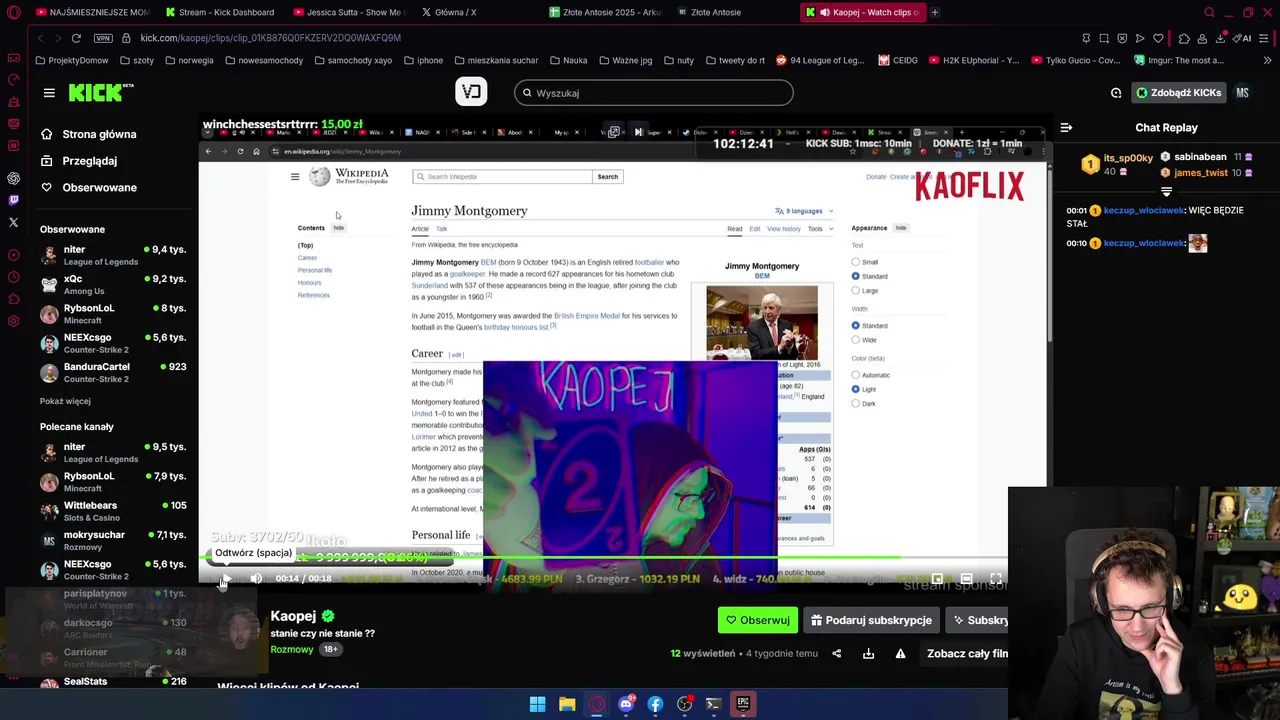Image resolution: width=1280 pixels, height=720 pixels.
Task: Open File Explorer from the taskbar
Action: click(567, 704)
